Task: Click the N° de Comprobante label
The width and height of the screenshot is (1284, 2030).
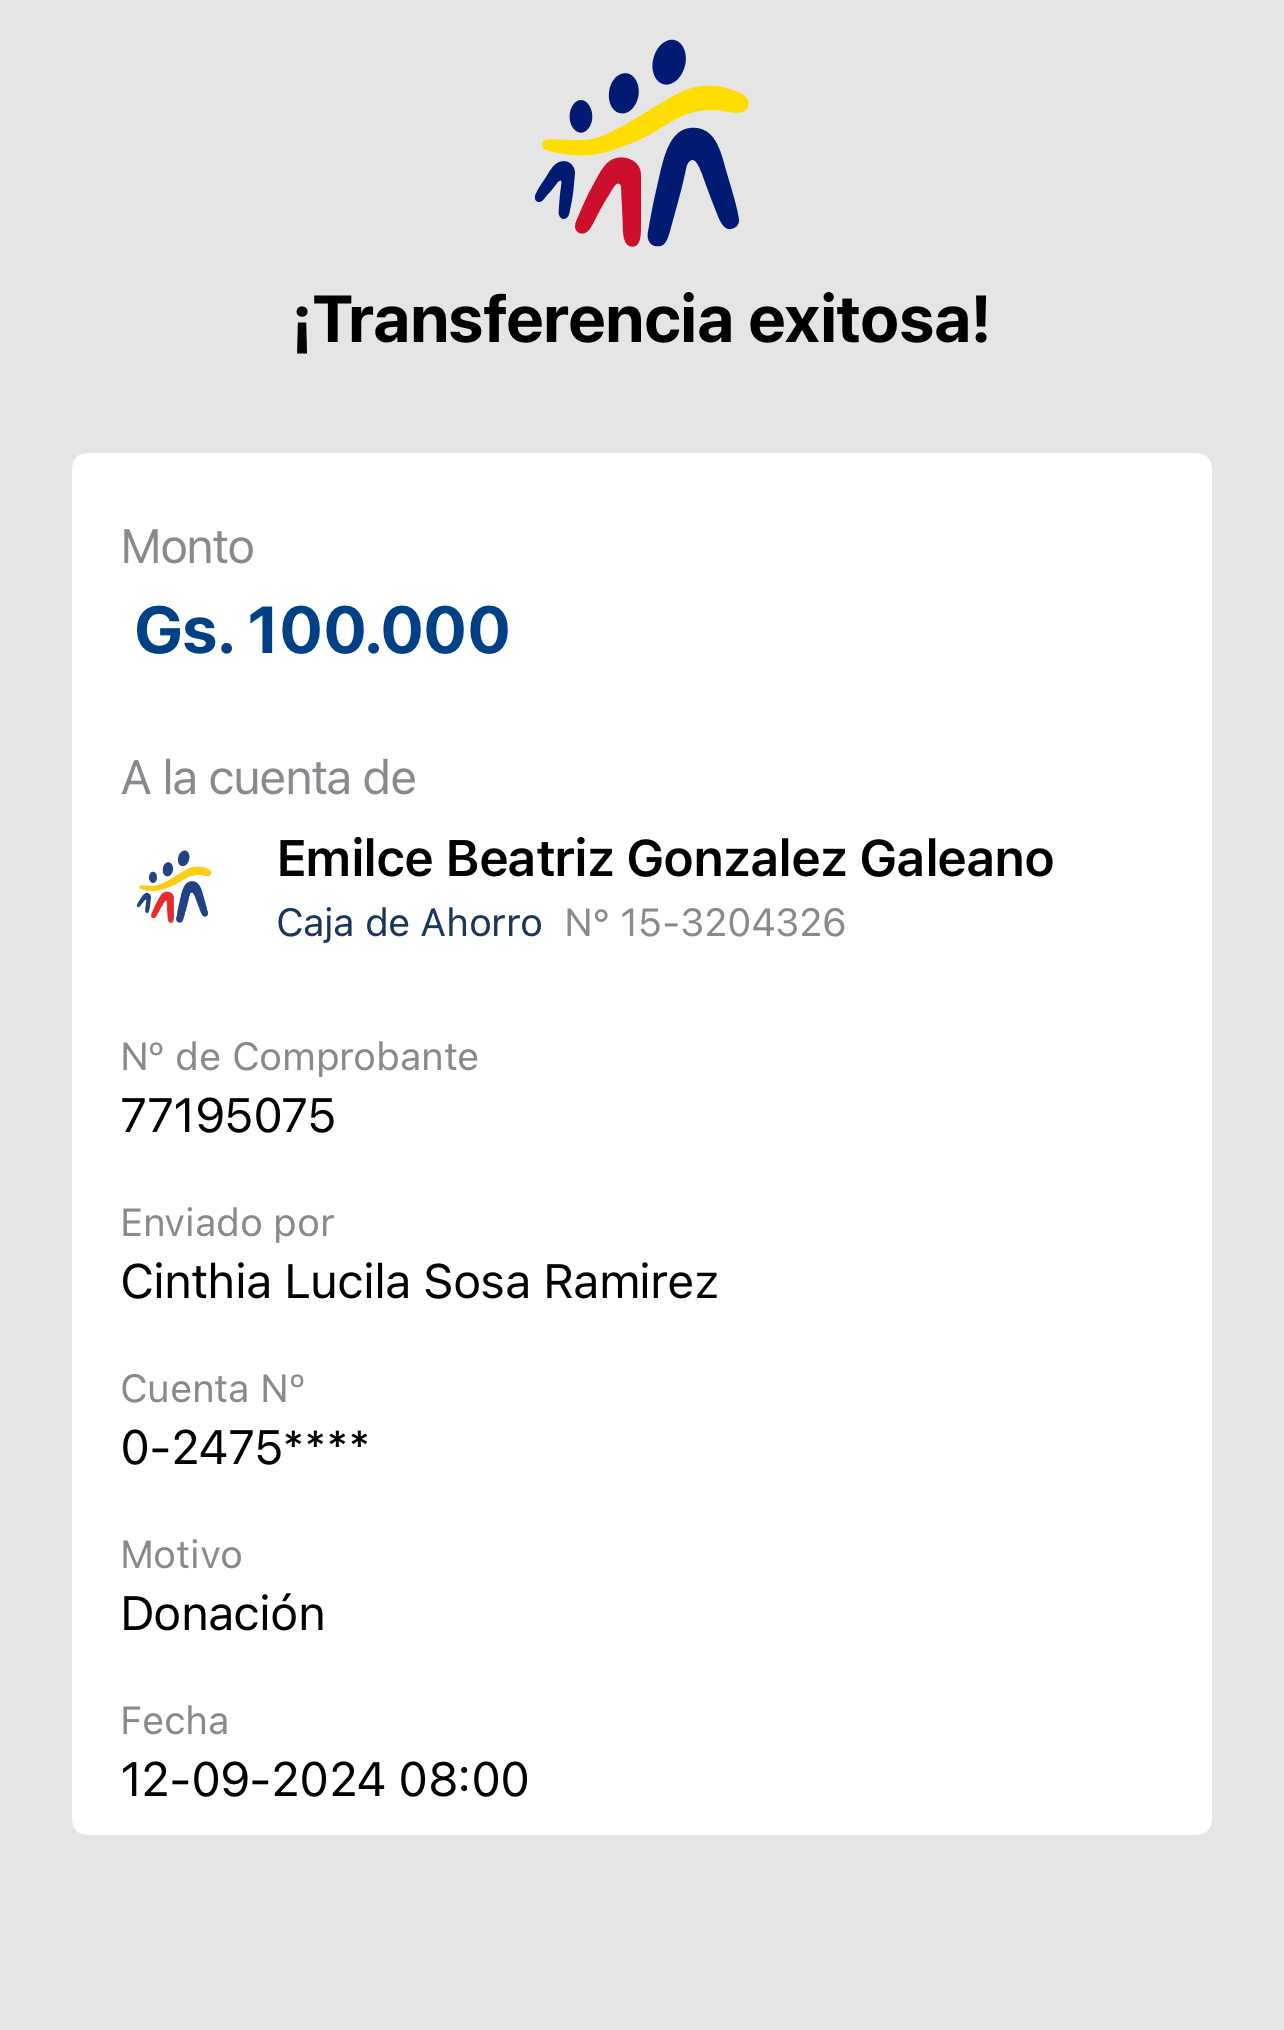Action: (299, 1057)
